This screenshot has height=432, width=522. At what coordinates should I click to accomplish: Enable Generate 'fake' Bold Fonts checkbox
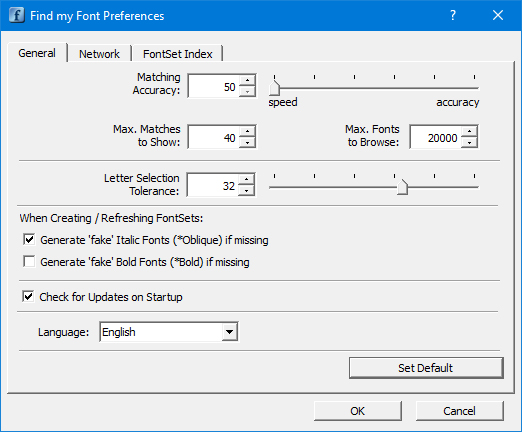29,261
